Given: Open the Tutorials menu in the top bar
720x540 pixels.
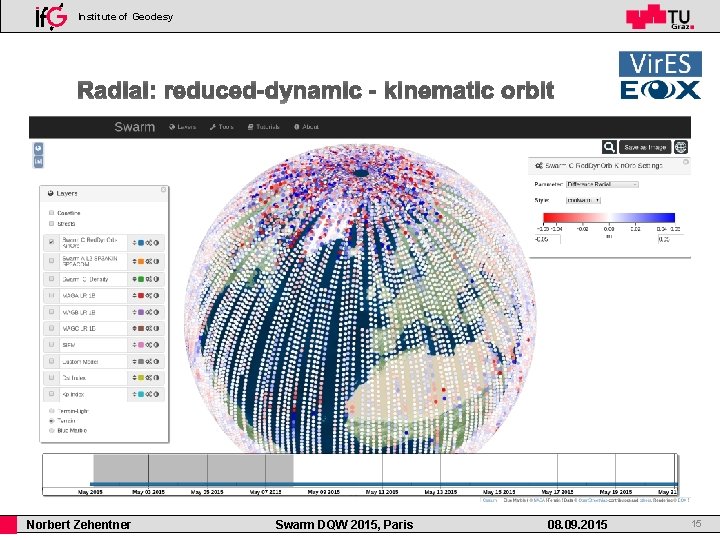Looking at the screenshot, I should tap(264, 127).
